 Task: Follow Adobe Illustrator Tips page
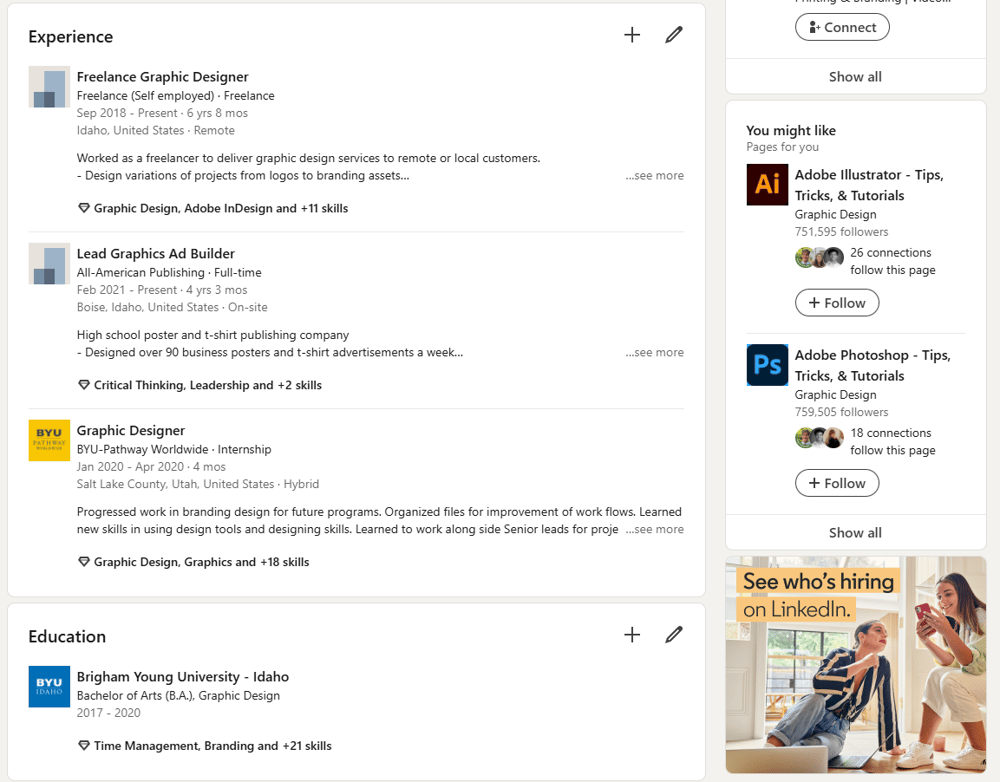click(x=837, y=303)
